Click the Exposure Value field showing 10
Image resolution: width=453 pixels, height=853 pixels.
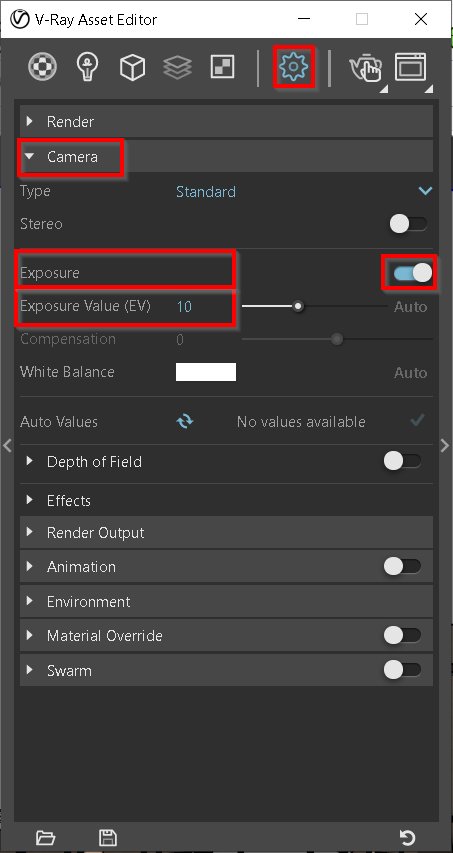point(184,307)
